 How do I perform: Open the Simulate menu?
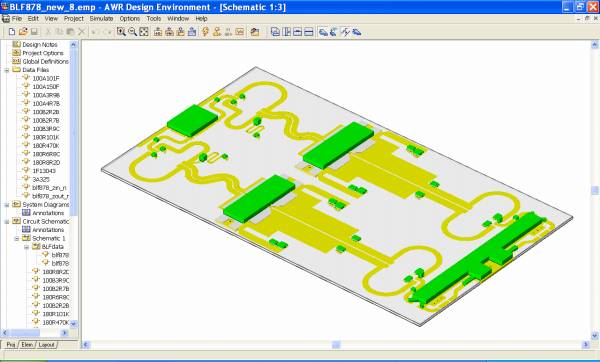click(x=101, y=18)
